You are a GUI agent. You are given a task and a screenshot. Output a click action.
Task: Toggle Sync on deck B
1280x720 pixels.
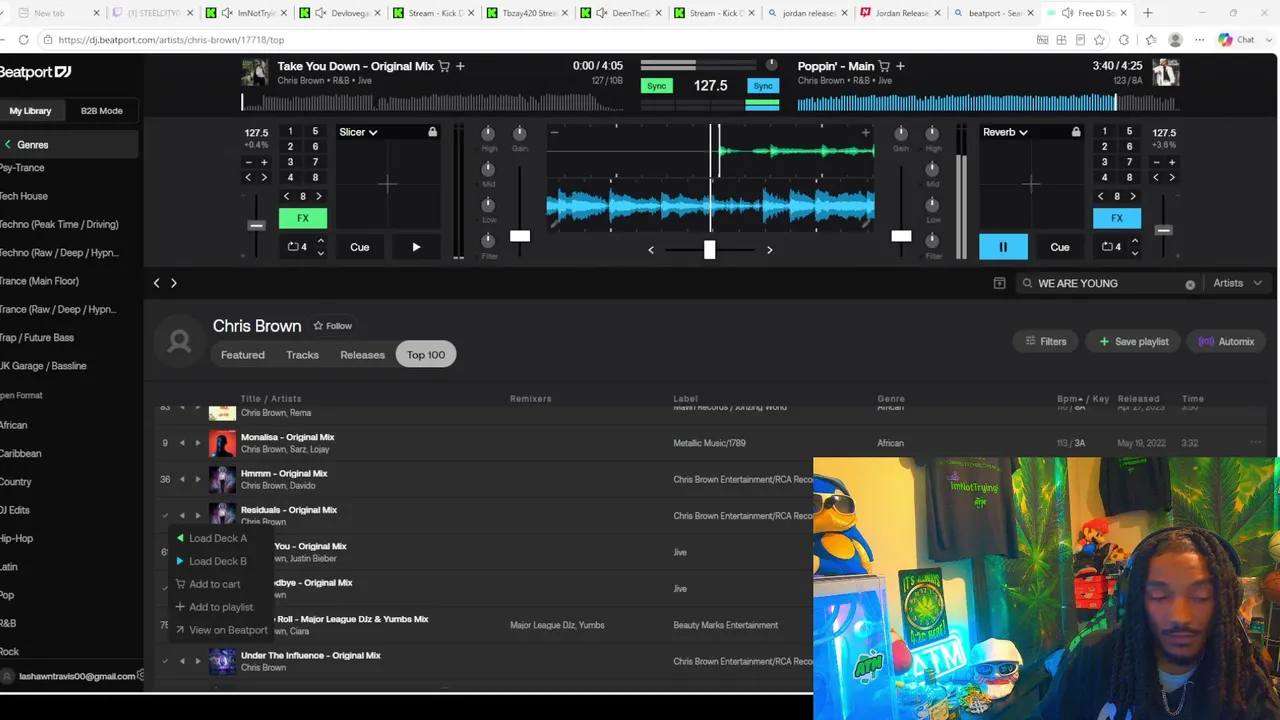(x=763, y=86)
